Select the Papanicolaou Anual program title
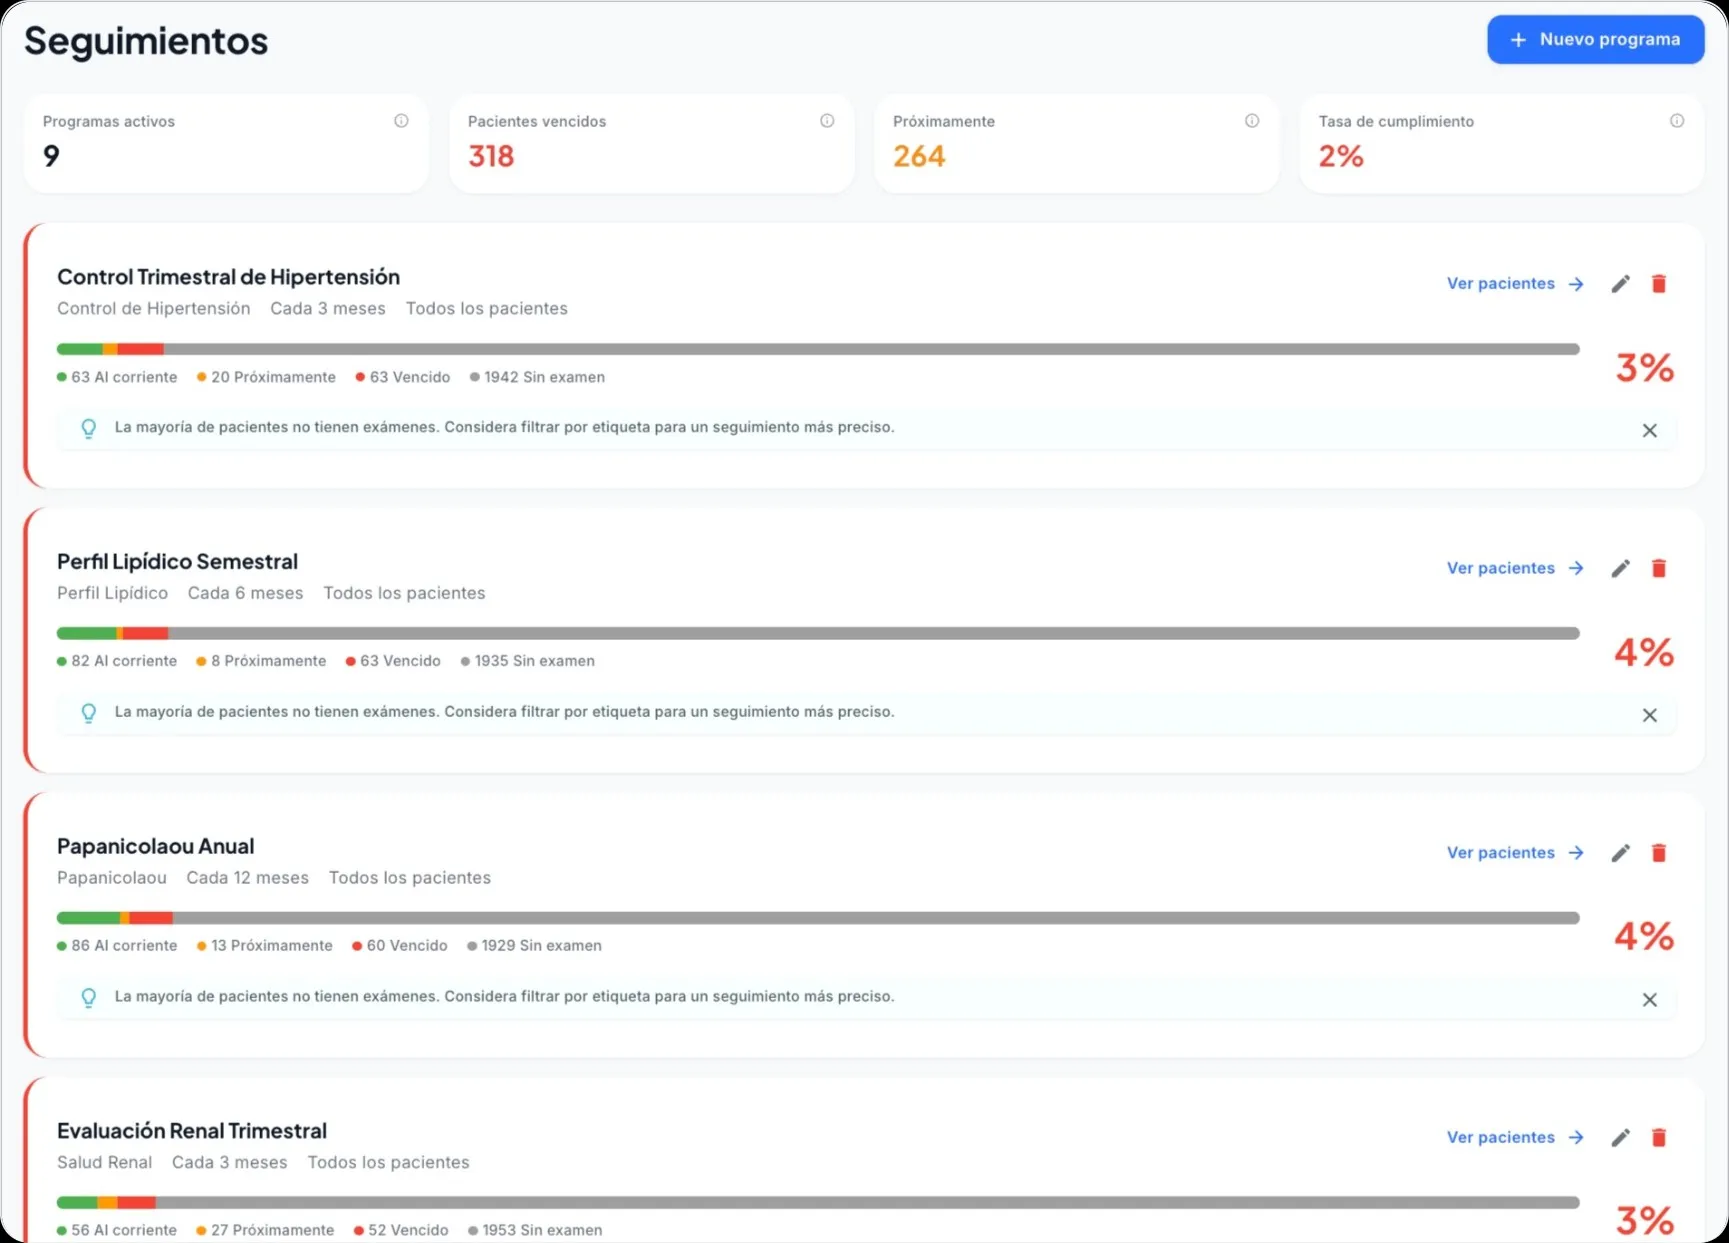Image resolution: width=1729 pixels, height=1243 pixels. (155, 846)
